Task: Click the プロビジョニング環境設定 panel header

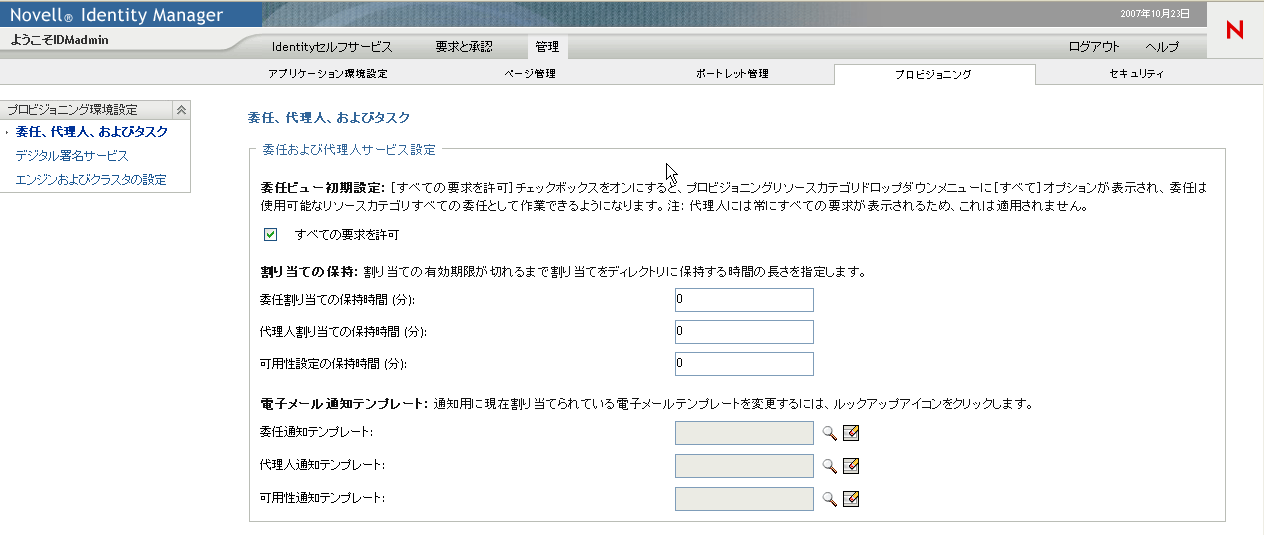Action: click(x=95, y=110)
